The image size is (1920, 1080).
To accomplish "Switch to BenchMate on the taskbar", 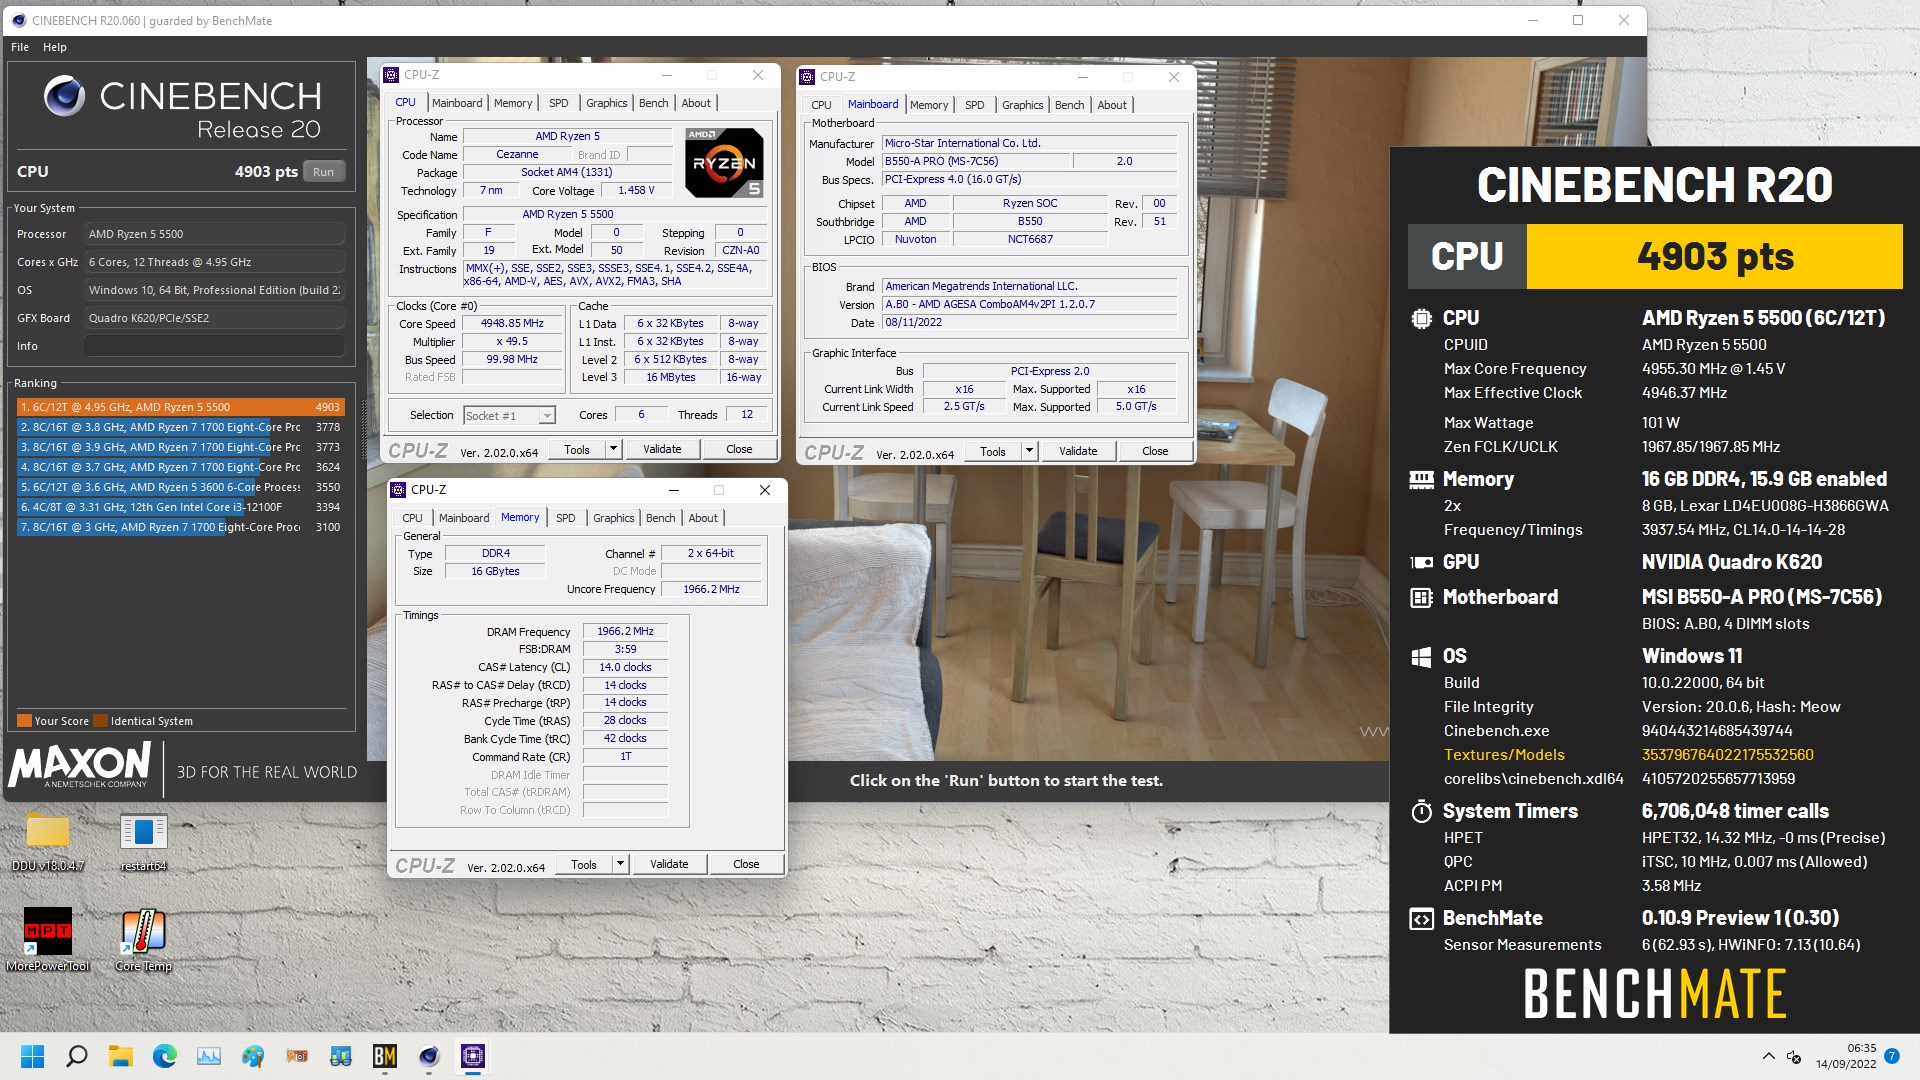I will [385, 1056].
